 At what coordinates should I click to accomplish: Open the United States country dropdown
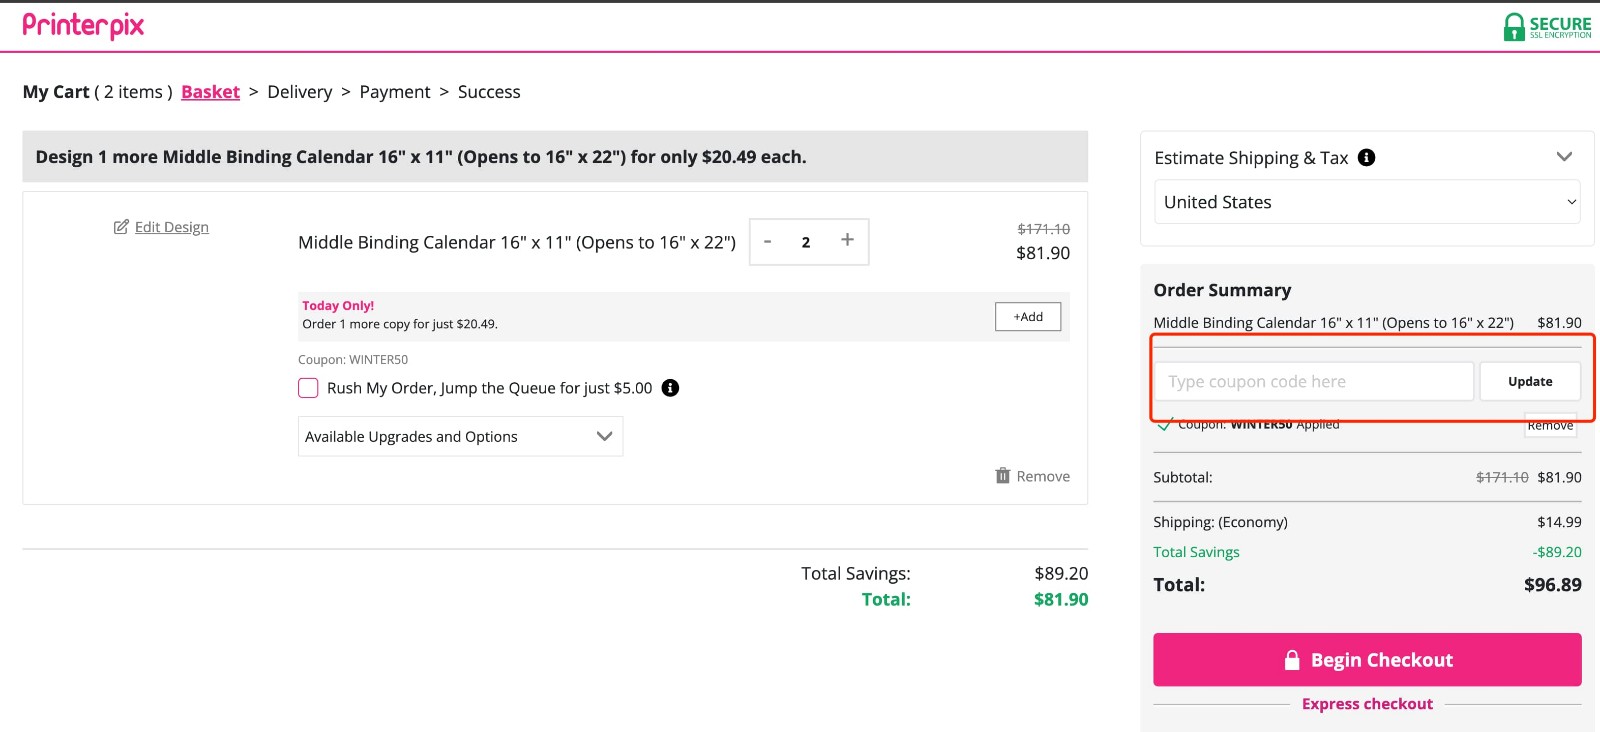click(1367, 202)
